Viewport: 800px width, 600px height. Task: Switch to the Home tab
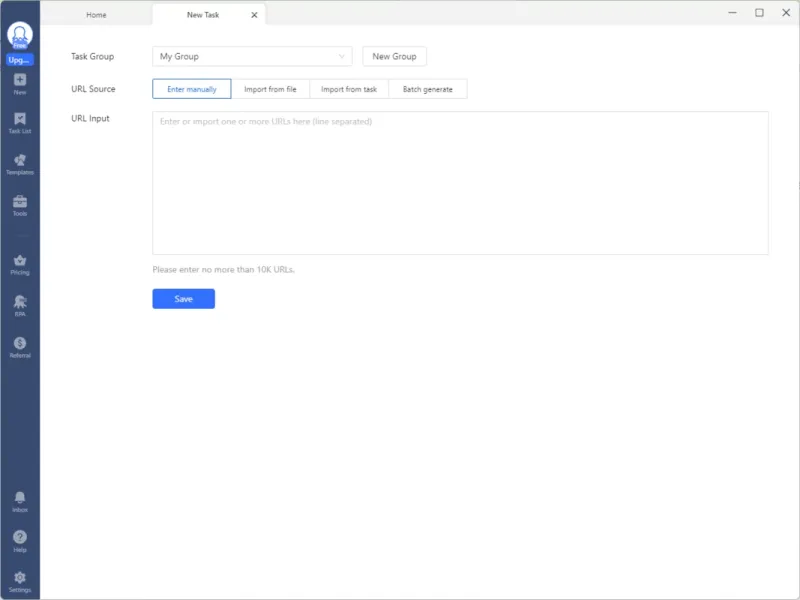(96, 15)
